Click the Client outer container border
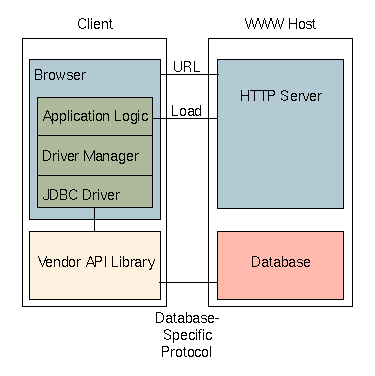Viewport: 375px width, 376px height. 23,172
